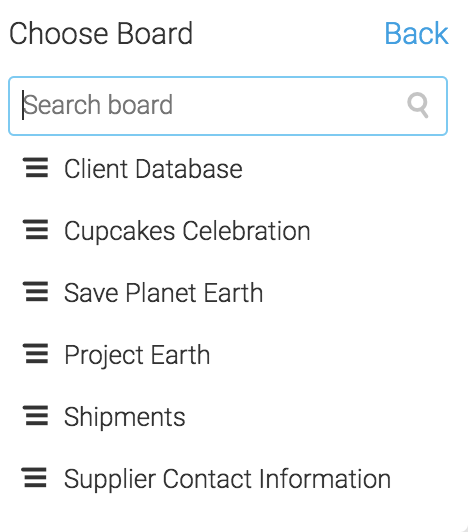
Task: Click the magnifying glass search icon
Action: click(x=418, y=105)
